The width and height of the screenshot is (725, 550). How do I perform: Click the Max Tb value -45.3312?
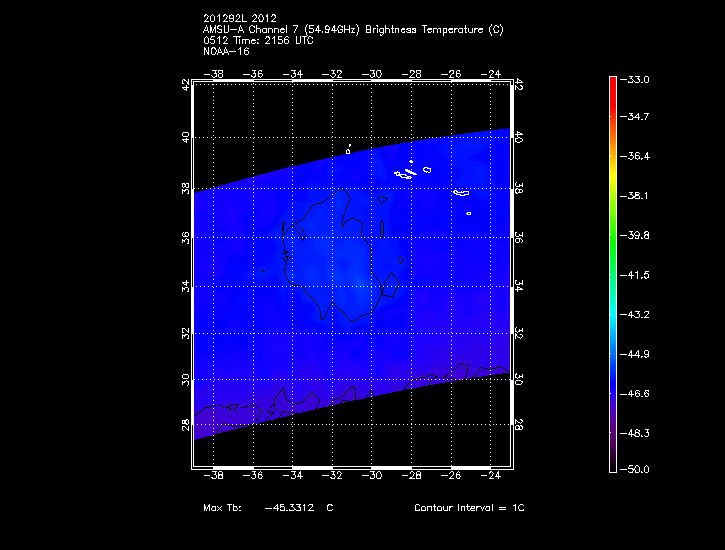coord(290,508)
